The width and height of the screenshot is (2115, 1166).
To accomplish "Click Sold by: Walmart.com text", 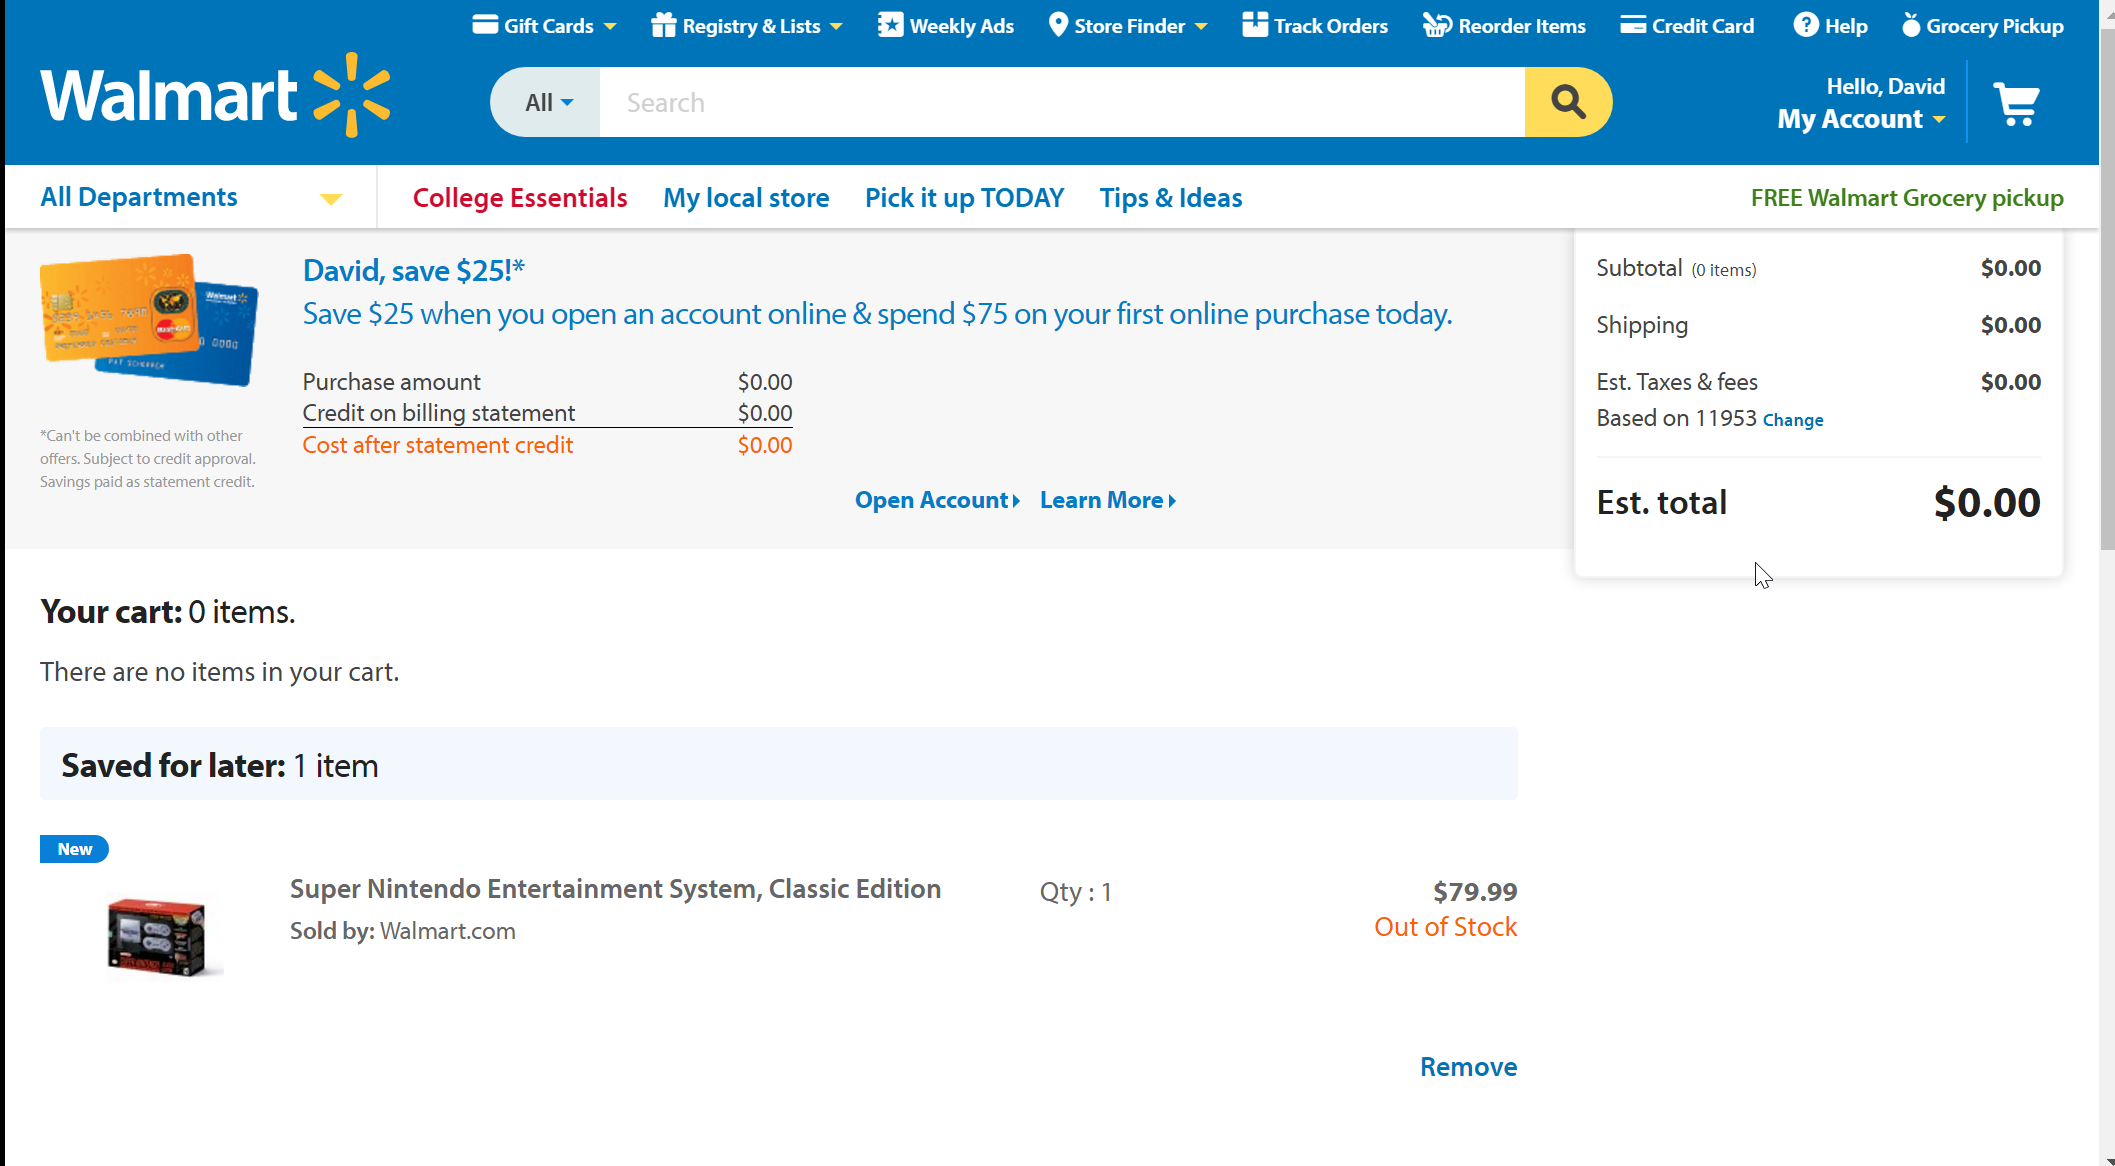I will click(x=403, y=931).
